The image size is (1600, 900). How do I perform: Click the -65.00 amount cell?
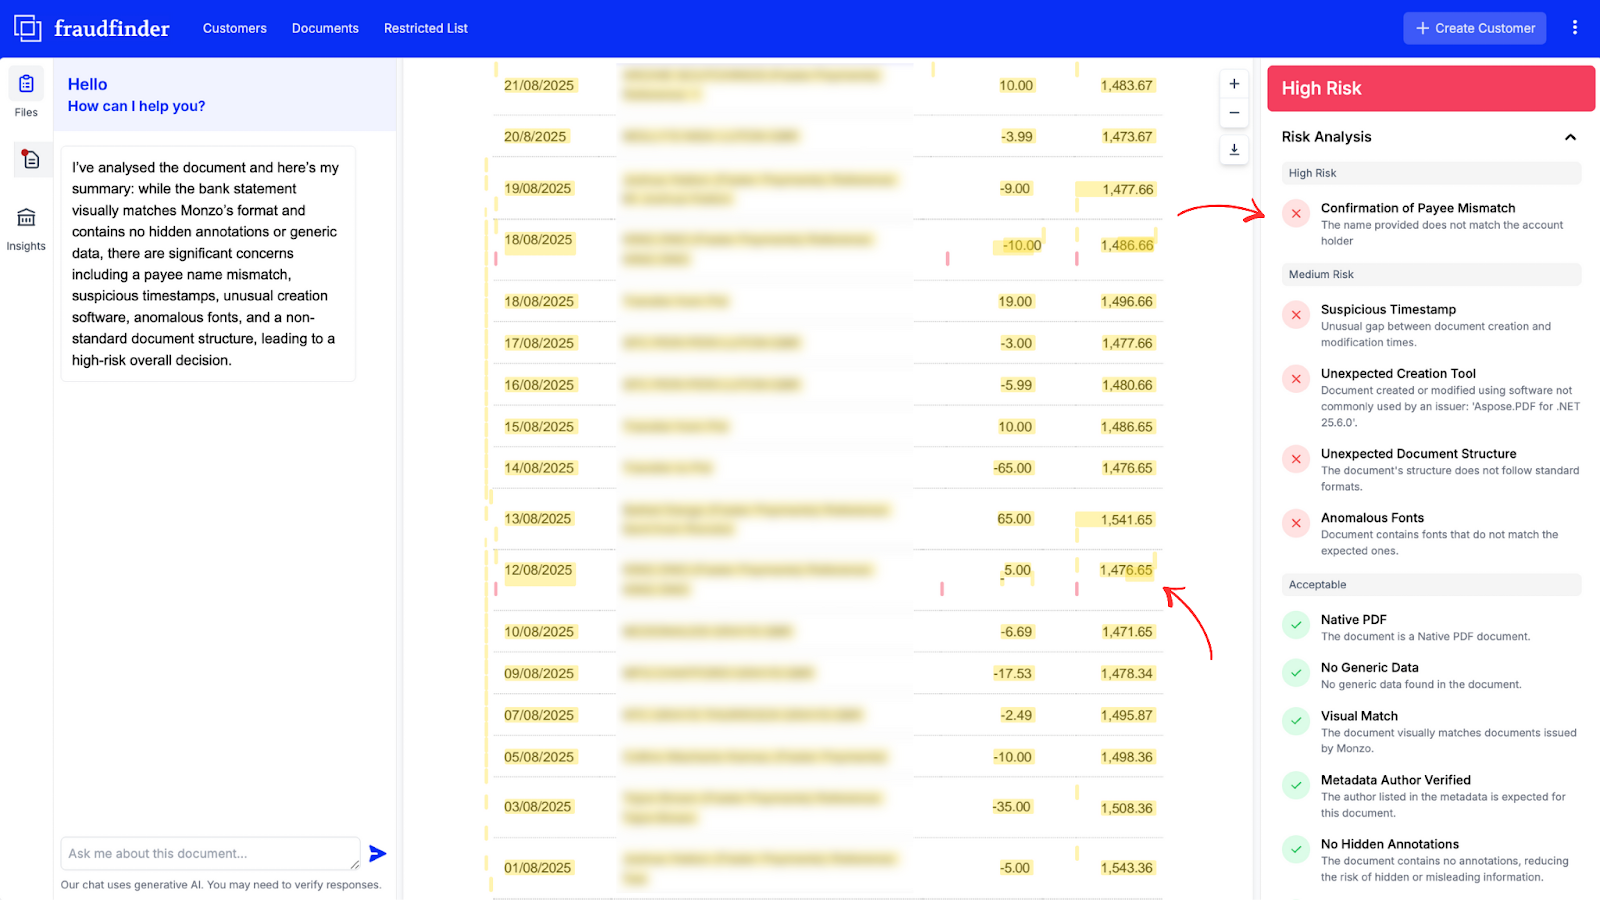(1012, 468)
